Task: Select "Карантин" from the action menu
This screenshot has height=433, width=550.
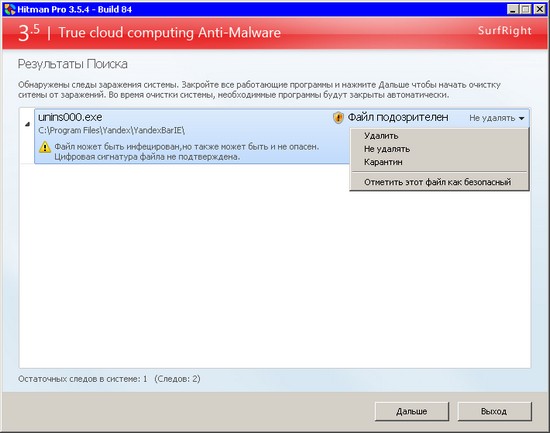Action: click(383, 162)
